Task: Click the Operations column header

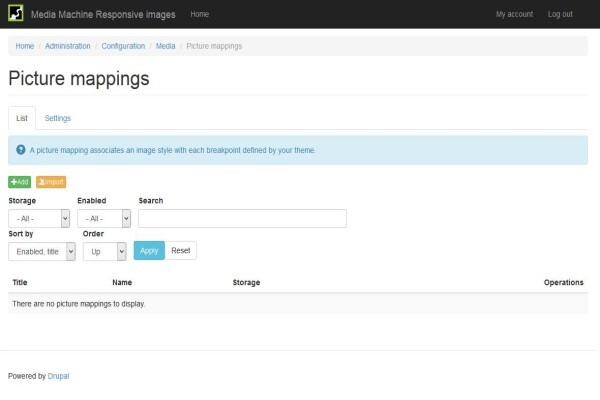Action: [564, 282]
